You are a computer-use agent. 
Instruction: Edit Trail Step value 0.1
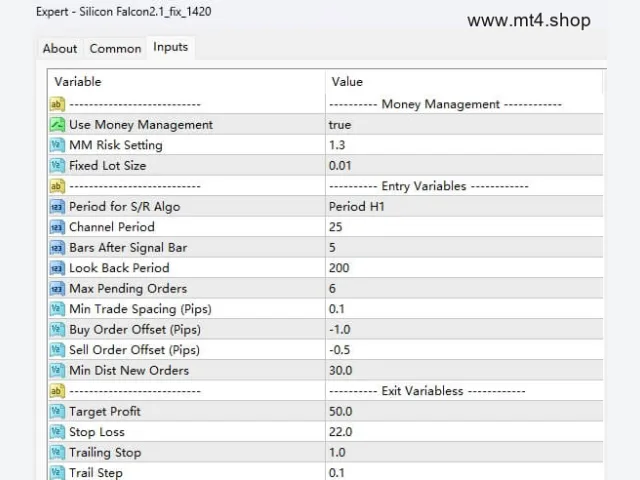337,473
